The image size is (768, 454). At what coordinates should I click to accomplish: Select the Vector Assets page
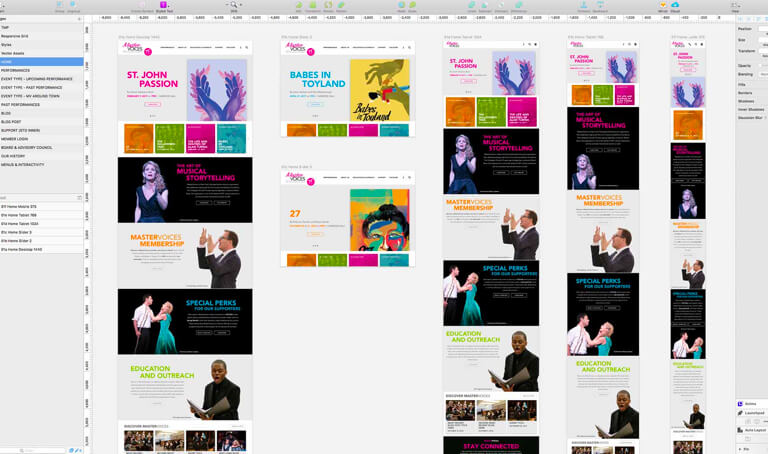point(42,53)
